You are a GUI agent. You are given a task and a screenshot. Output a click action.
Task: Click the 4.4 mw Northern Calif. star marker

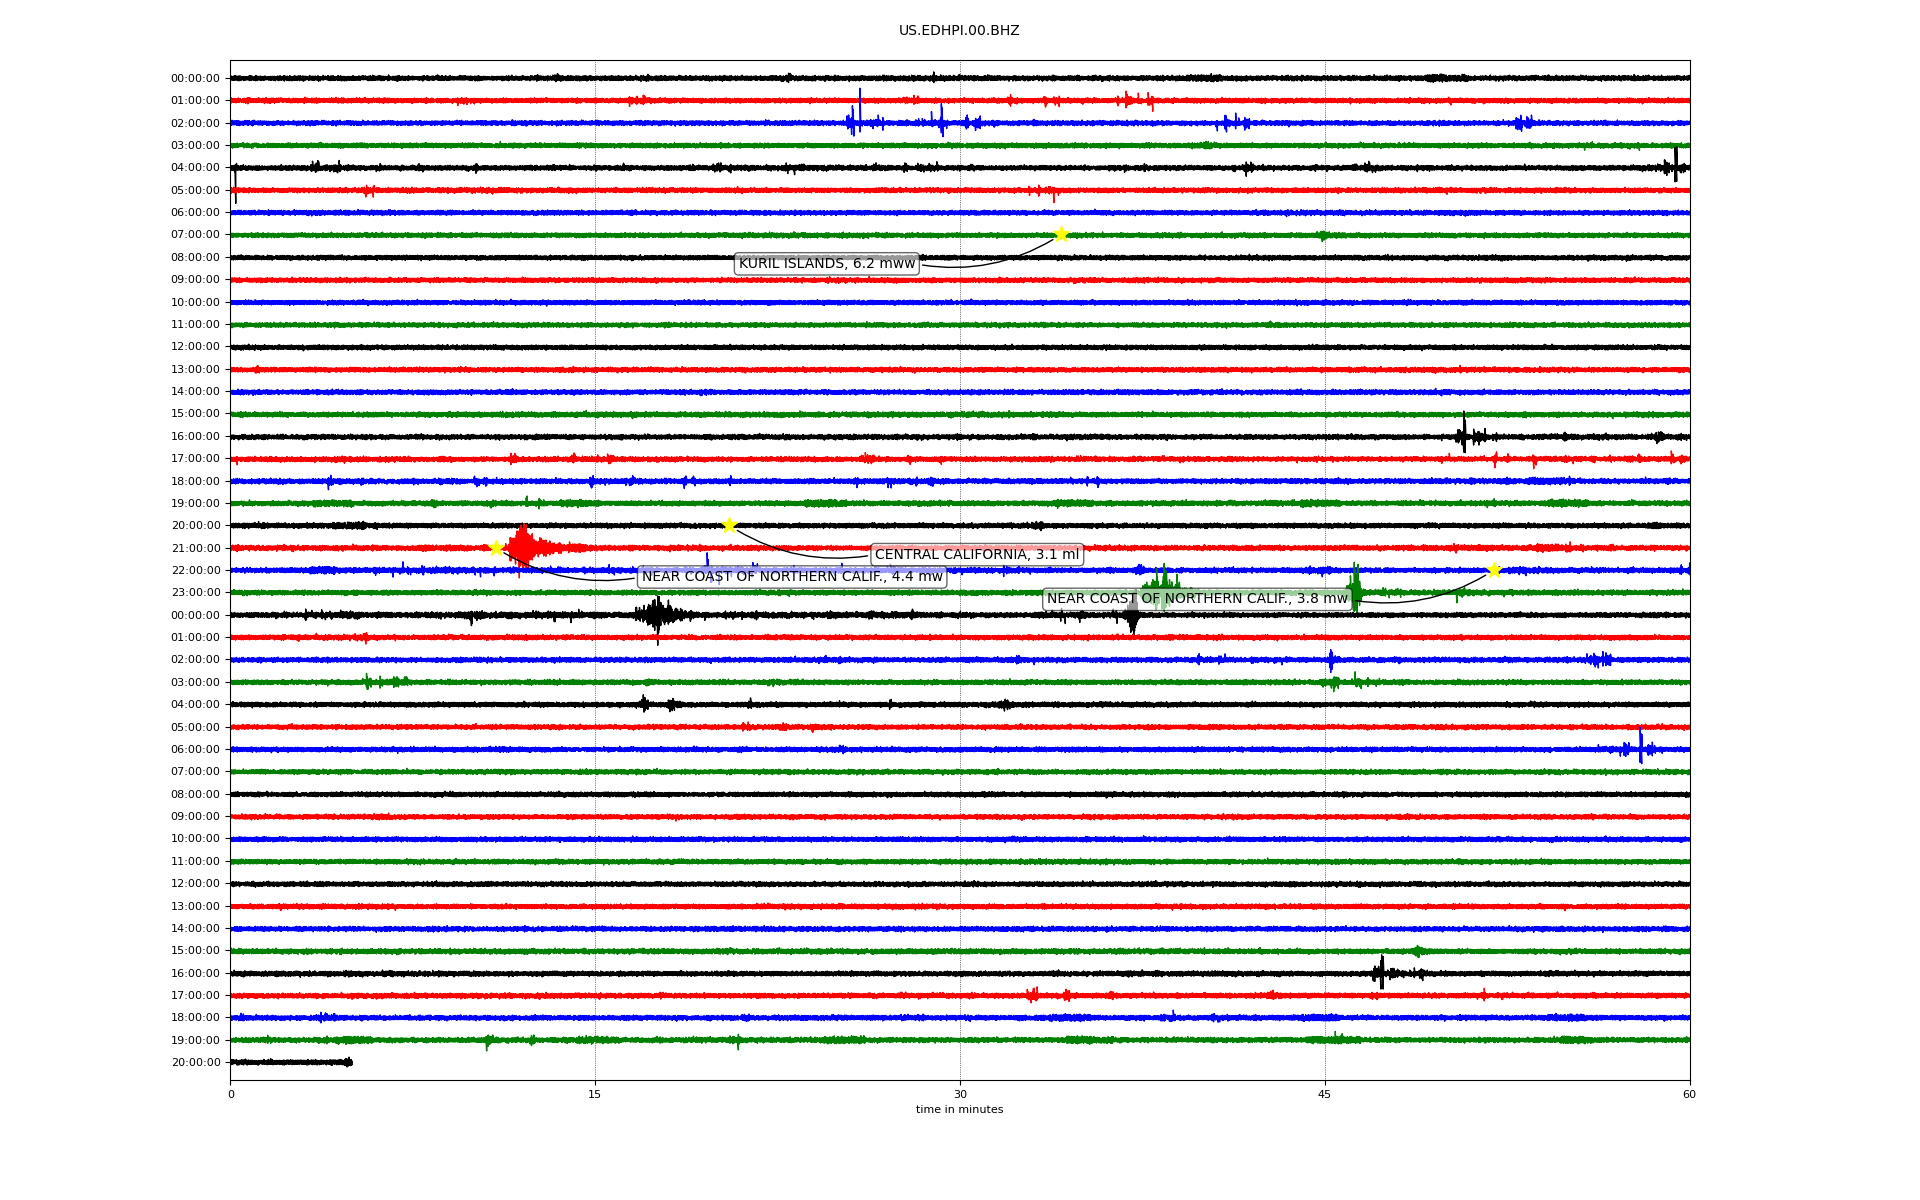pyautogui.click(x=496, y=548)
